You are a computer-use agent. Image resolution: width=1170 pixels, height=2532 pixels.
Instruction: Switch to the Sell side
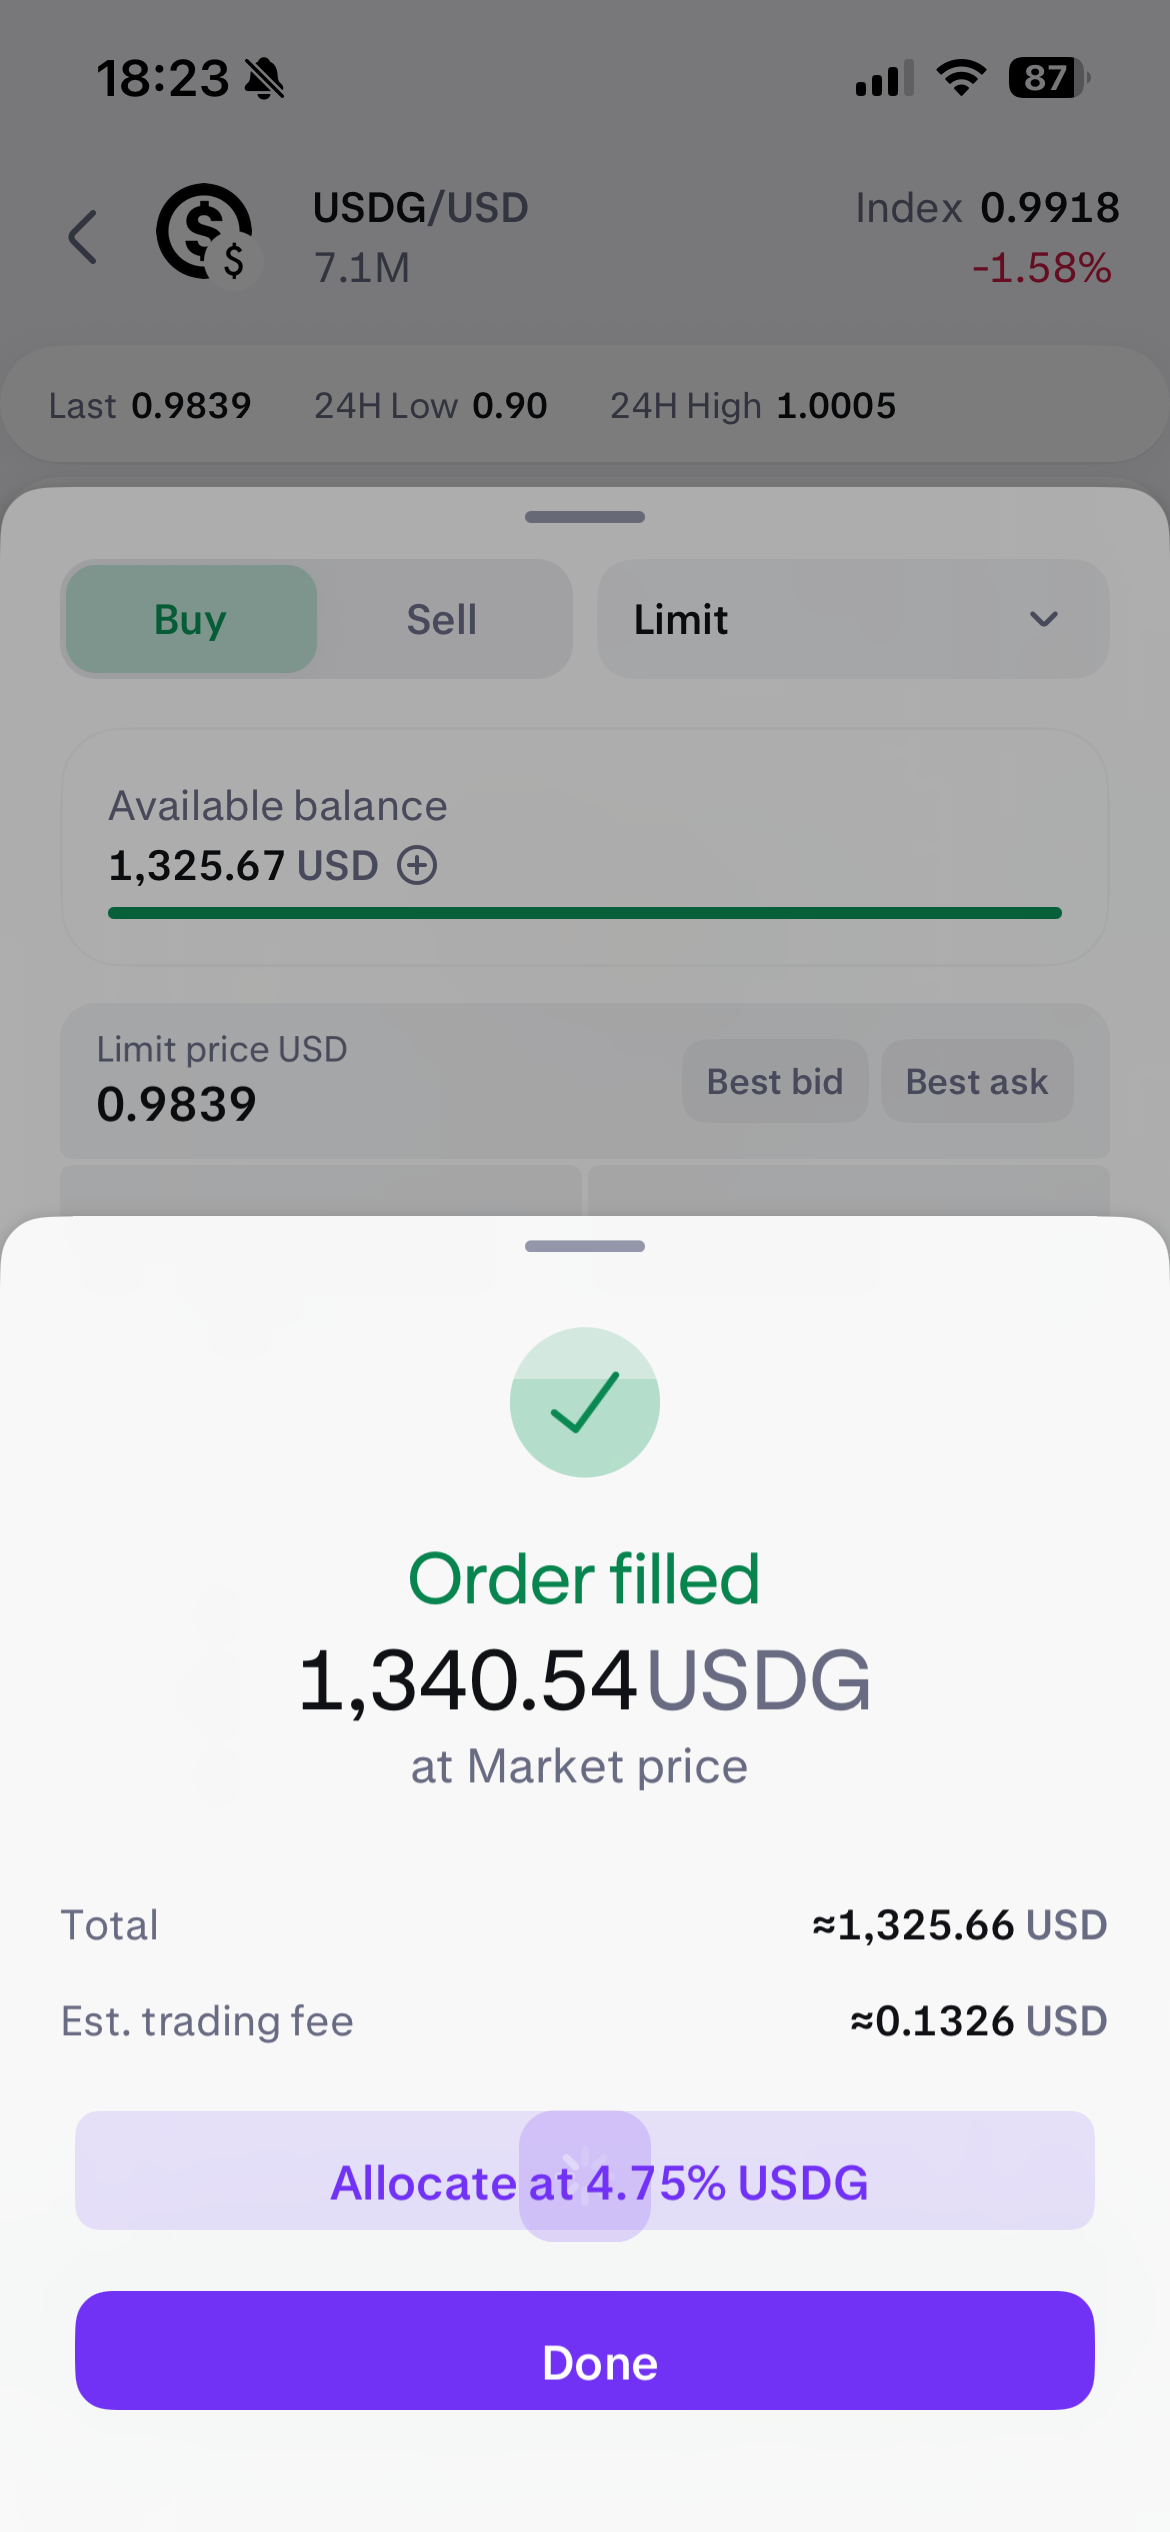click(x=441, y=620)
